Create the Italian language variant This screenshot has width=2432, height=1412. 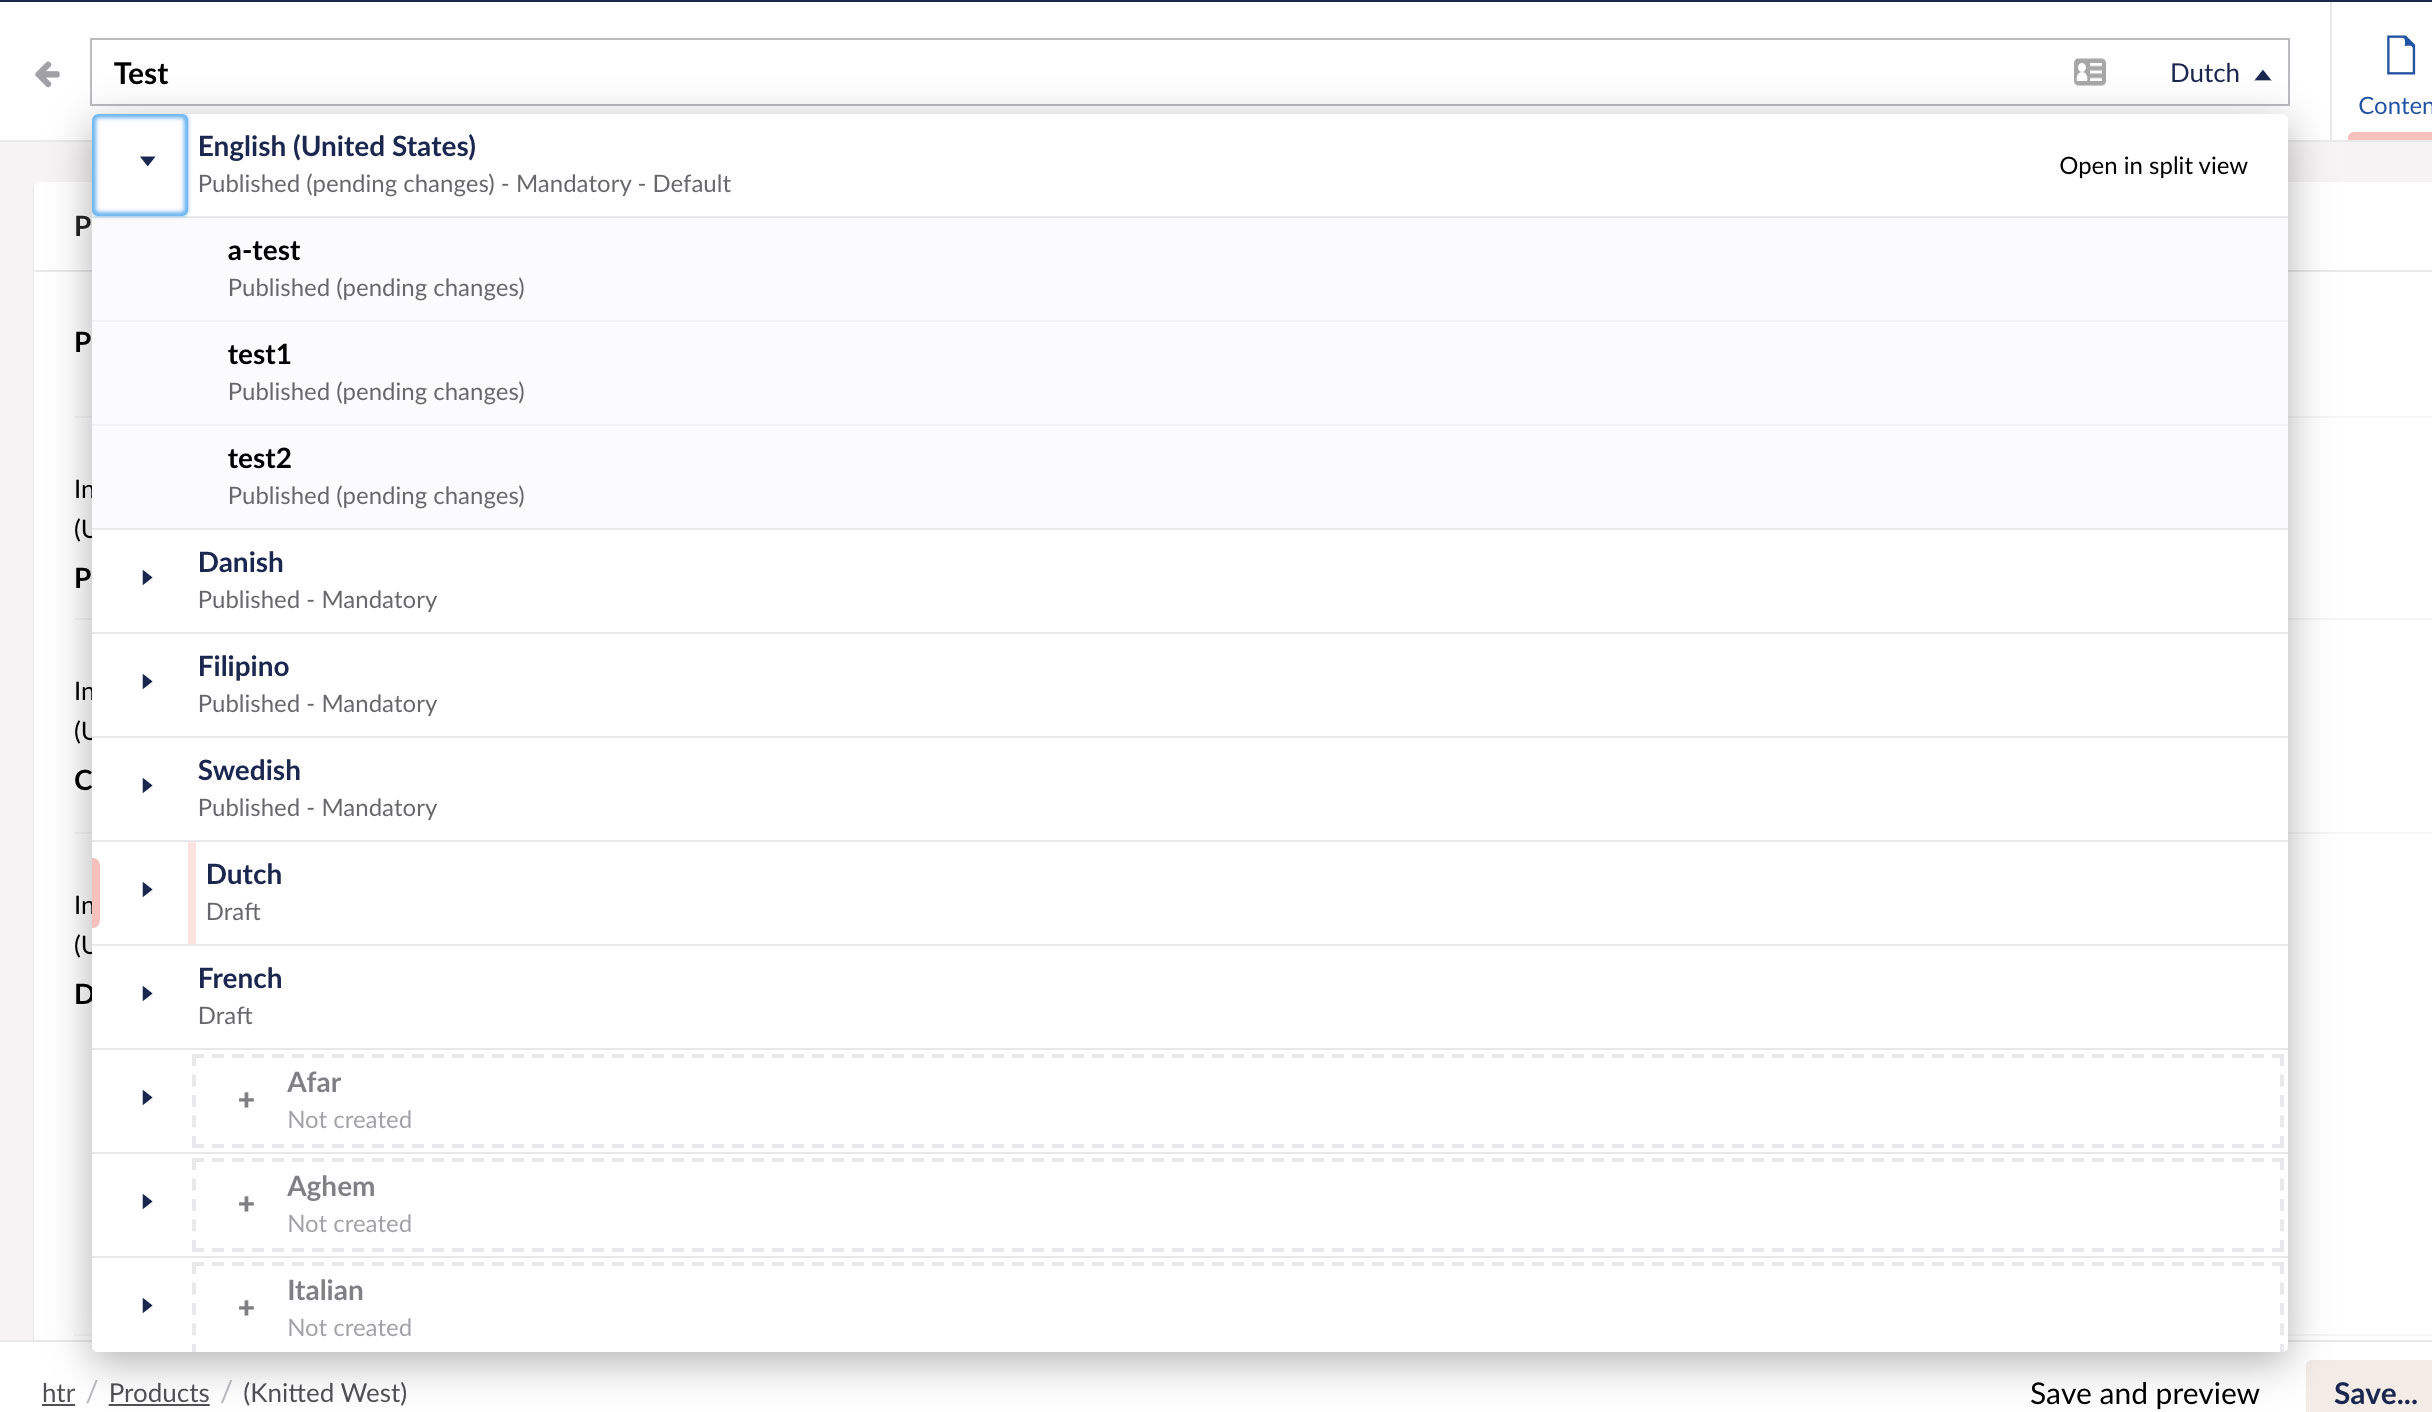(x=1238, y=1307)
